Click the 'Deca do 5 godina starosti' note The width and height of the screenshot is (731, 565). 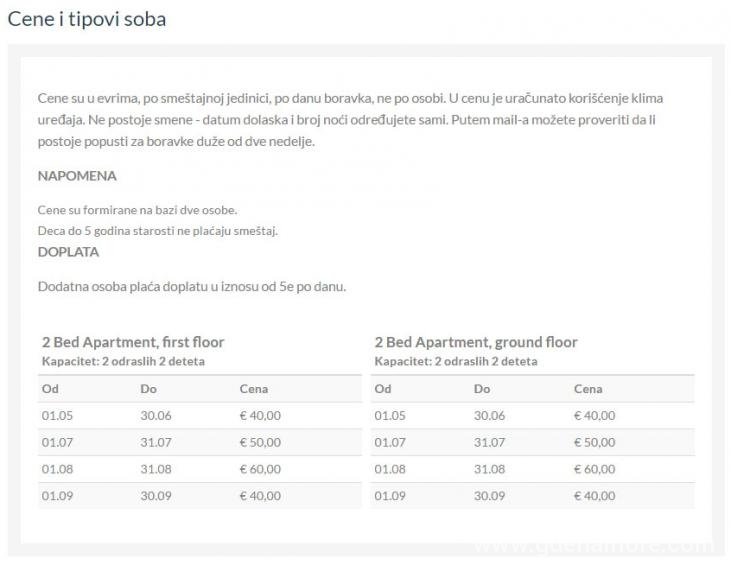[x=158, y=231]
